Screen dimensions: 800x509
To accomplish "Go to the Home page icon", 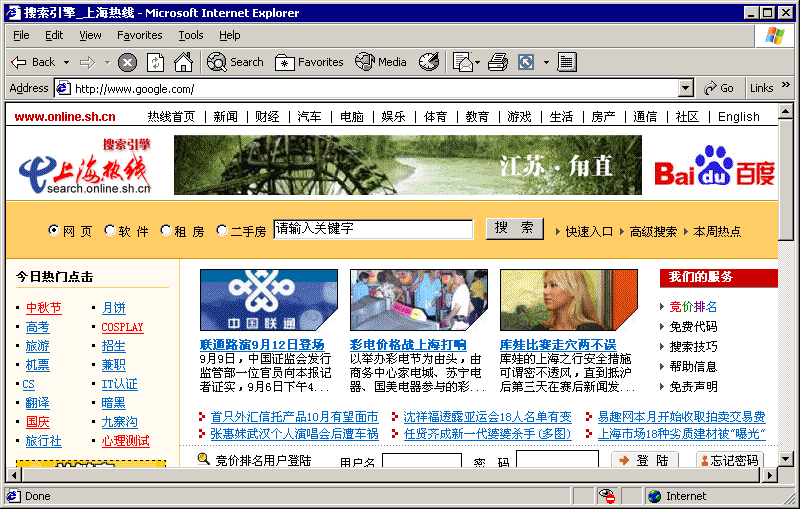I will 183,62.
